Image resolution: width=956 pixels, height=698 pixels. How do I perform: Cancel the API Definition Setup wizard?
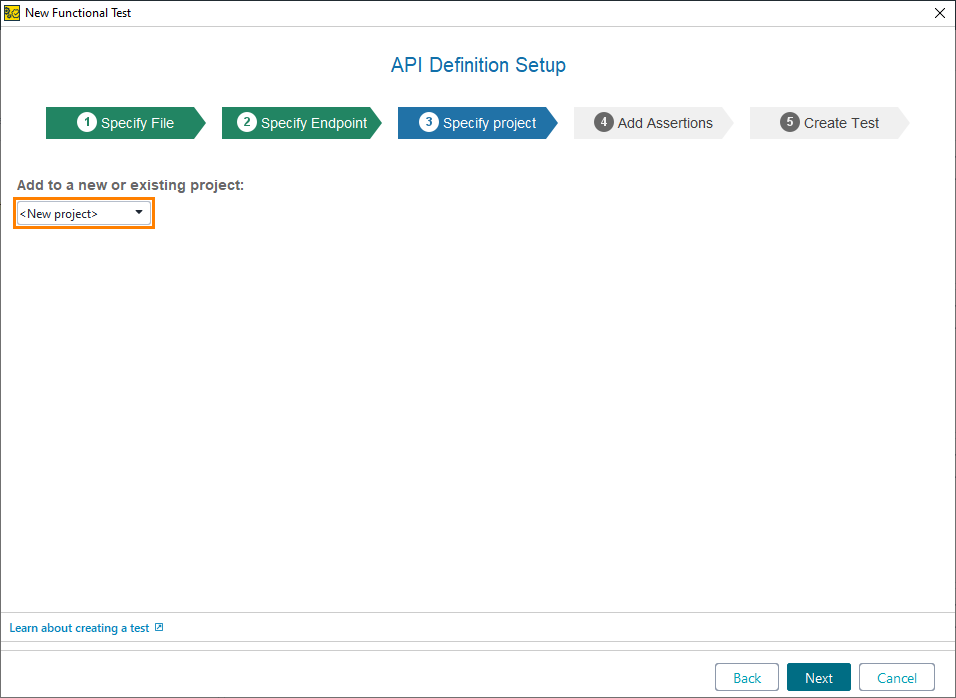click(896, 678)
